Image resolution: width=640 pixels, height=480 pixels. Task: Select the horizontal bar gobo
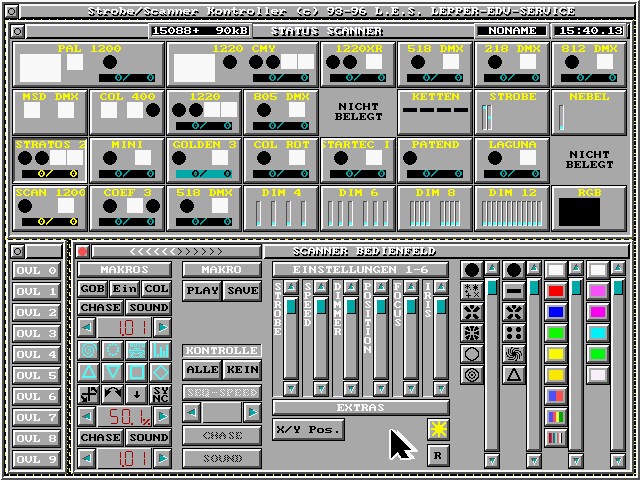514,291
